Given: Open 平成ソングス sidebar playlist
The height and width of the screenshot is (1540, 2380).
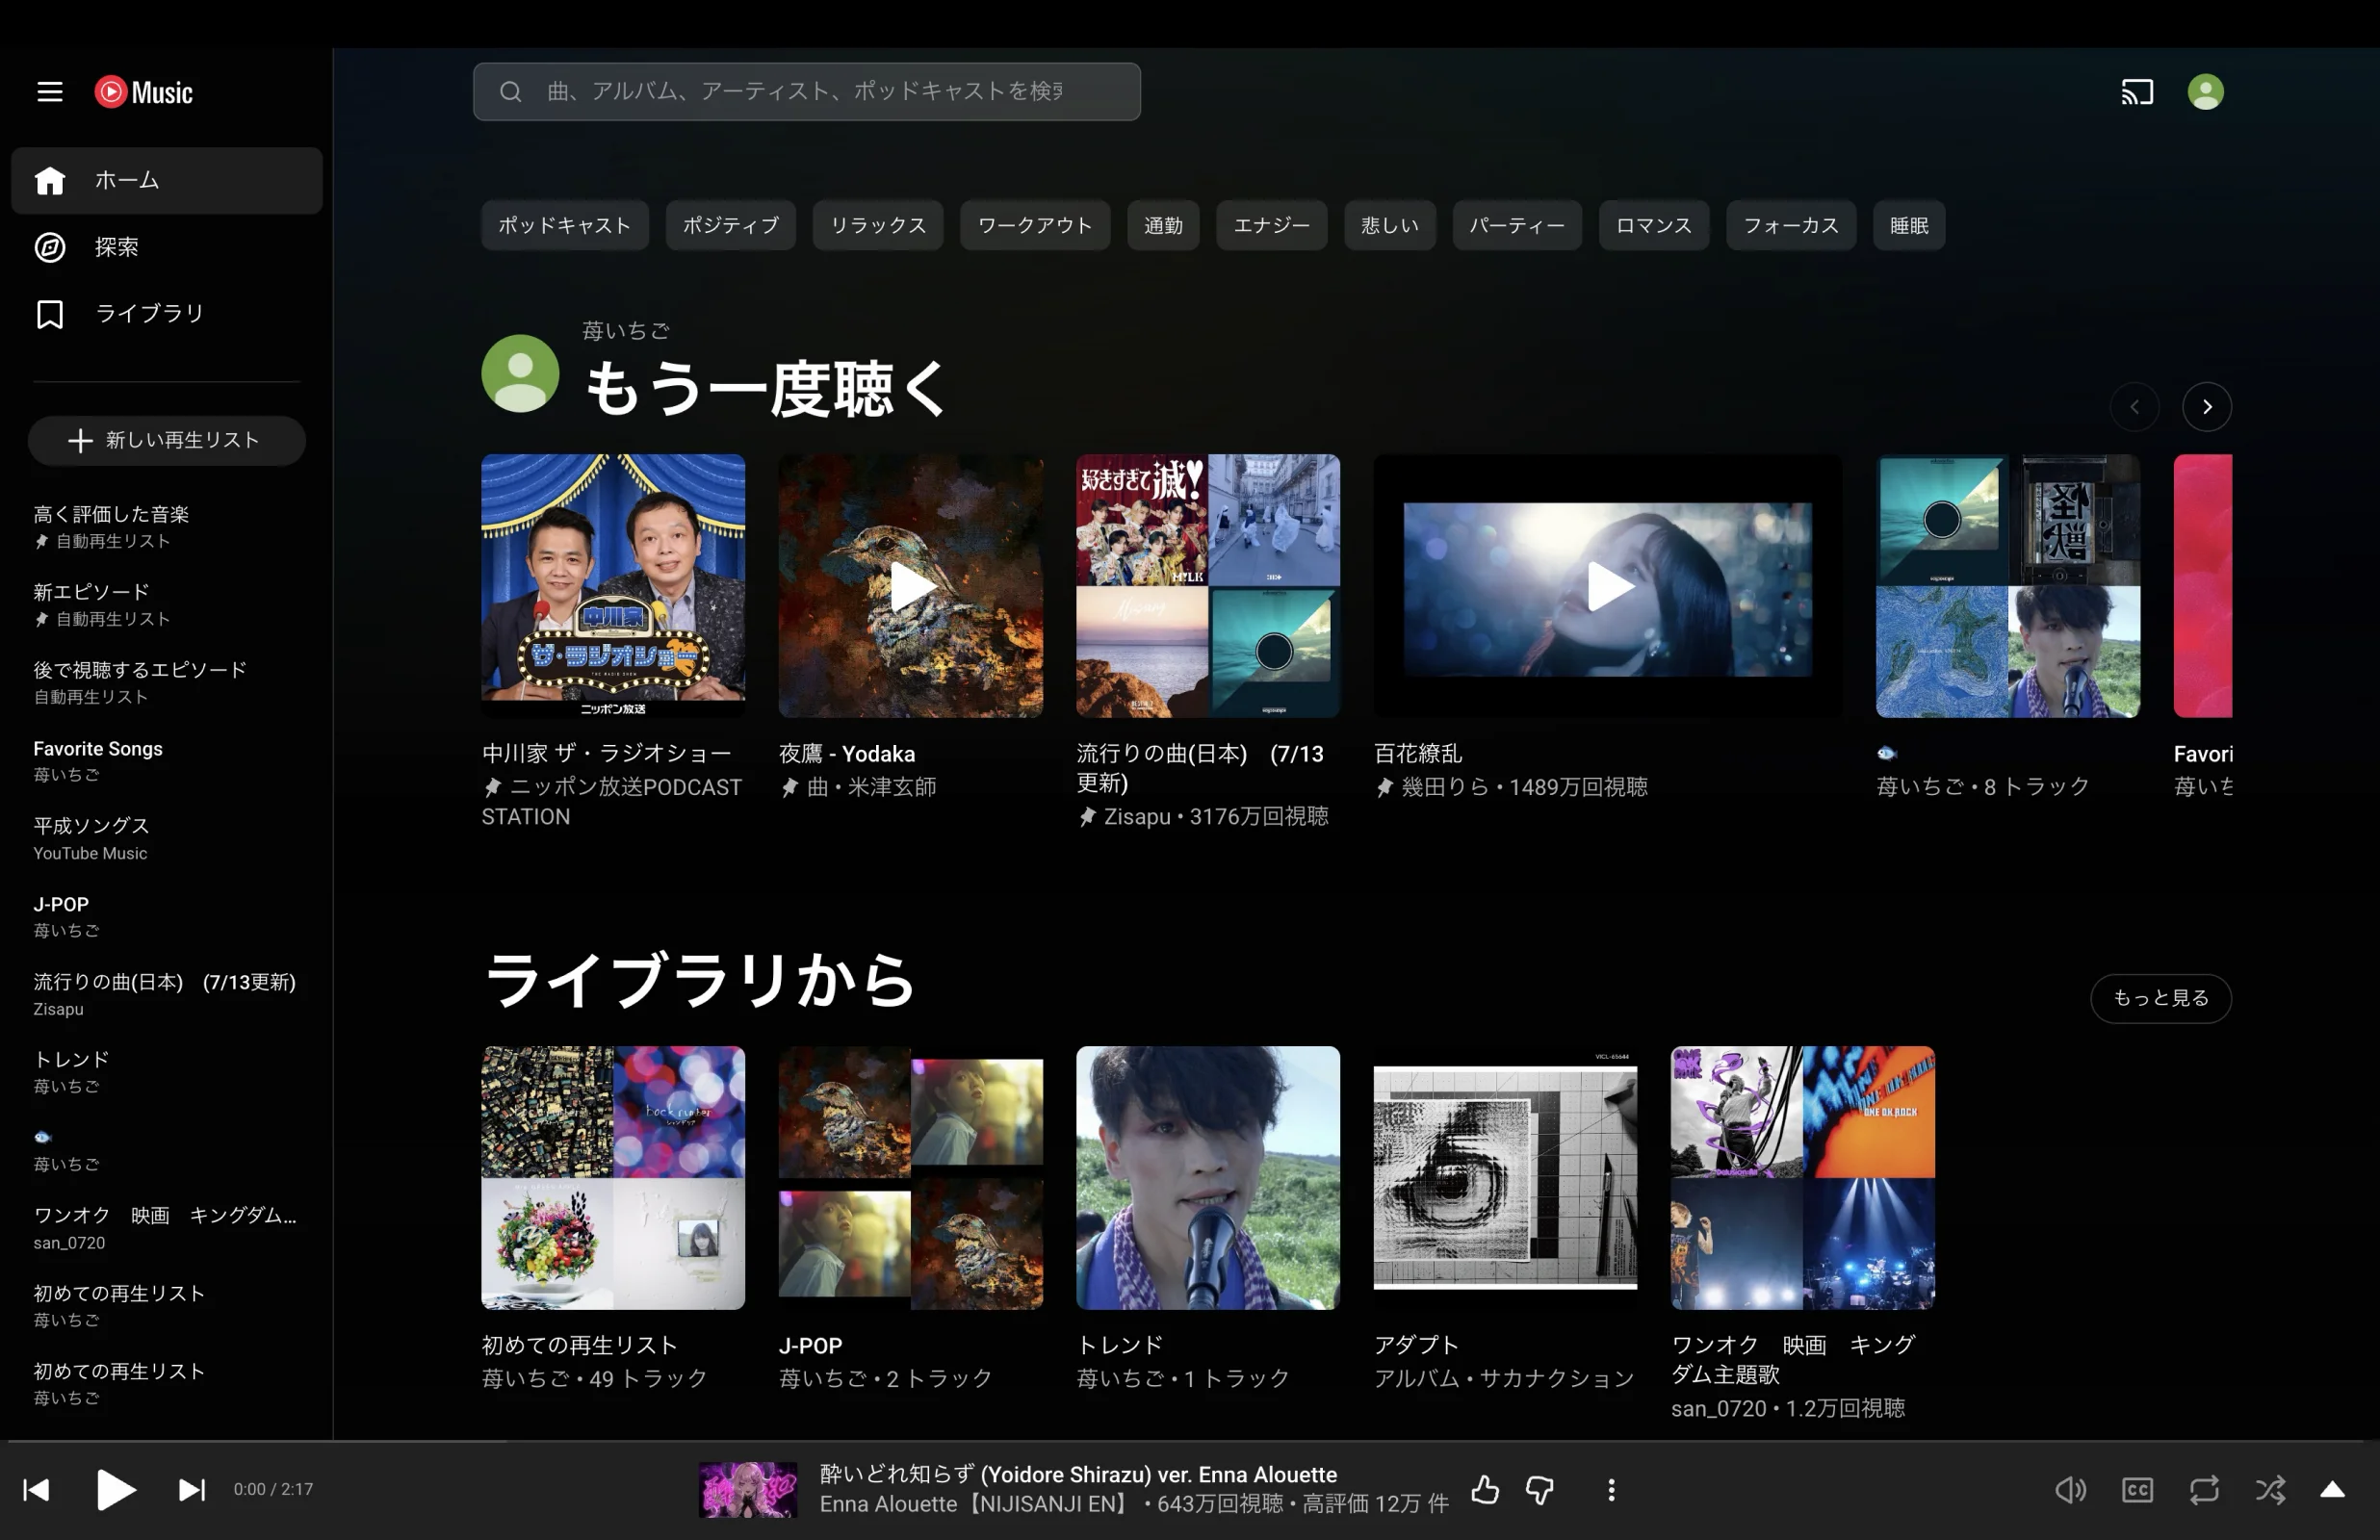Looking at the screenshot, I should click(167, 839).
